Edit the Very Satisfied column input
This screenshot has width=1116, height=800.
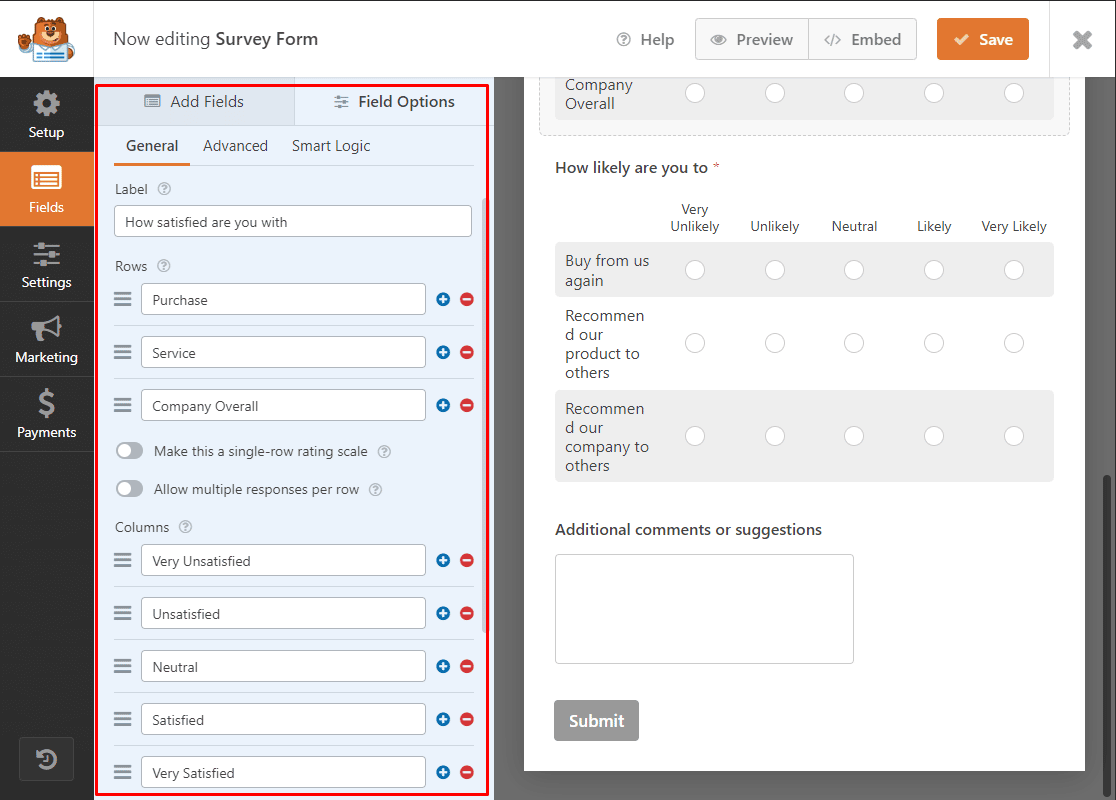[283, 772]
